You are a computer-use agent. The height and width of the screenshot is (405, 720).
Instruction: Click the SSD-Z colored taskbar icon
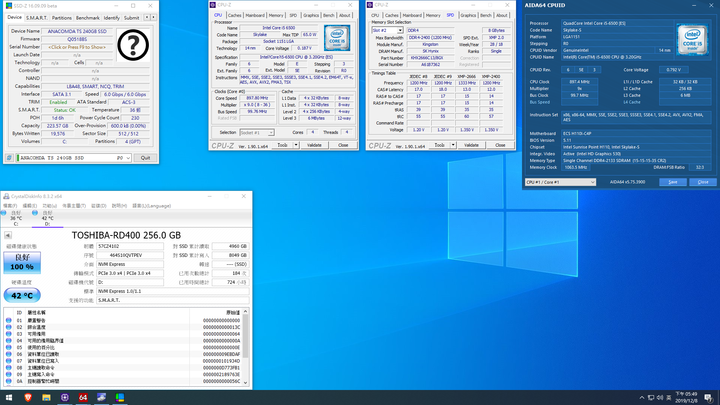point(120,398)
